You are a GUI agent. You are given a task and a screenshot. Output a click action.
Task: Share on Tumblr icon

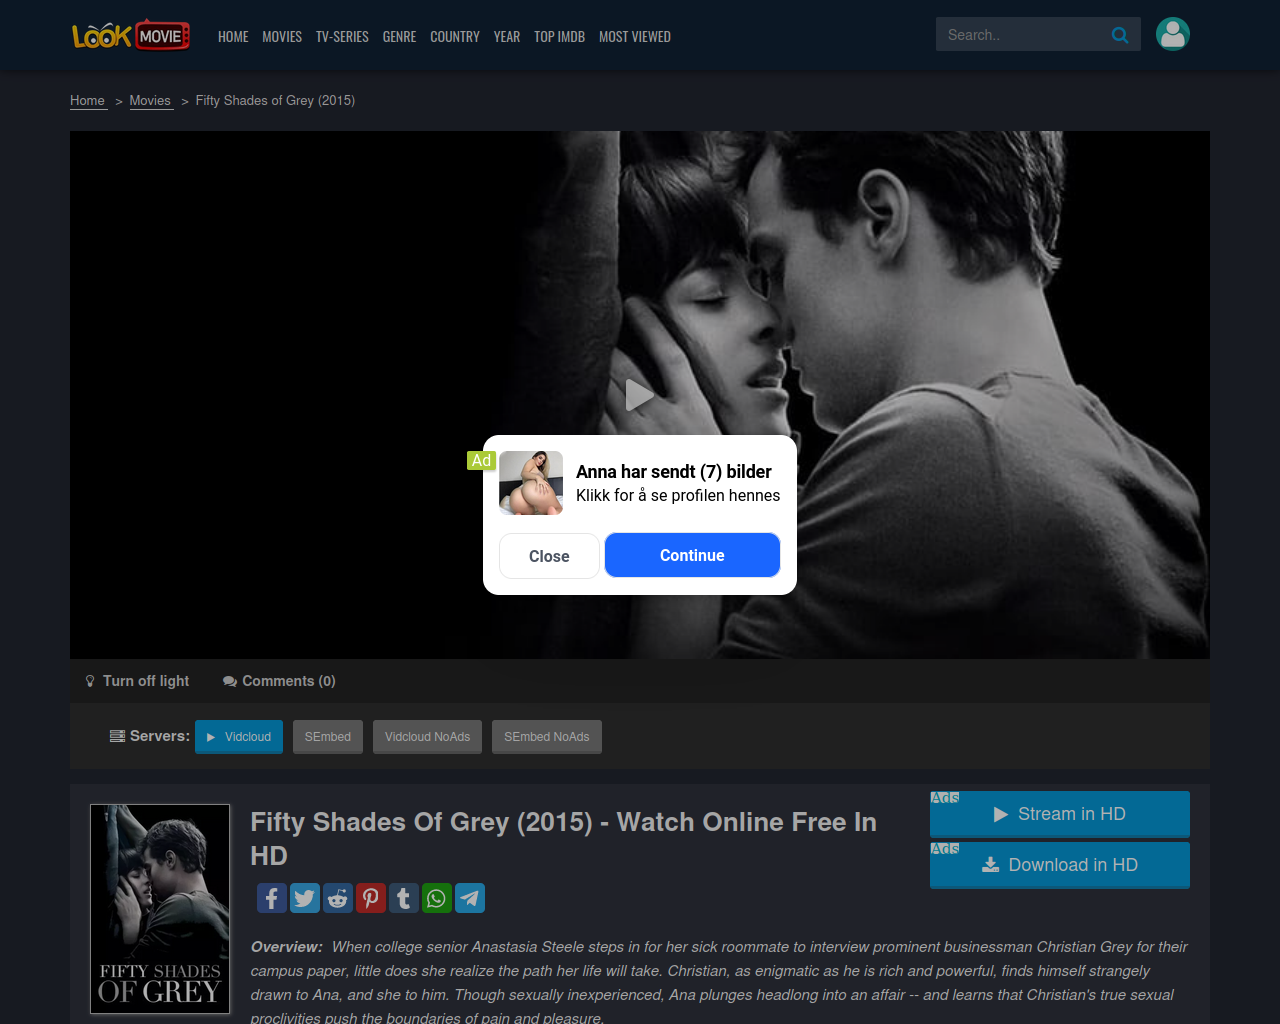click(404, 898)
